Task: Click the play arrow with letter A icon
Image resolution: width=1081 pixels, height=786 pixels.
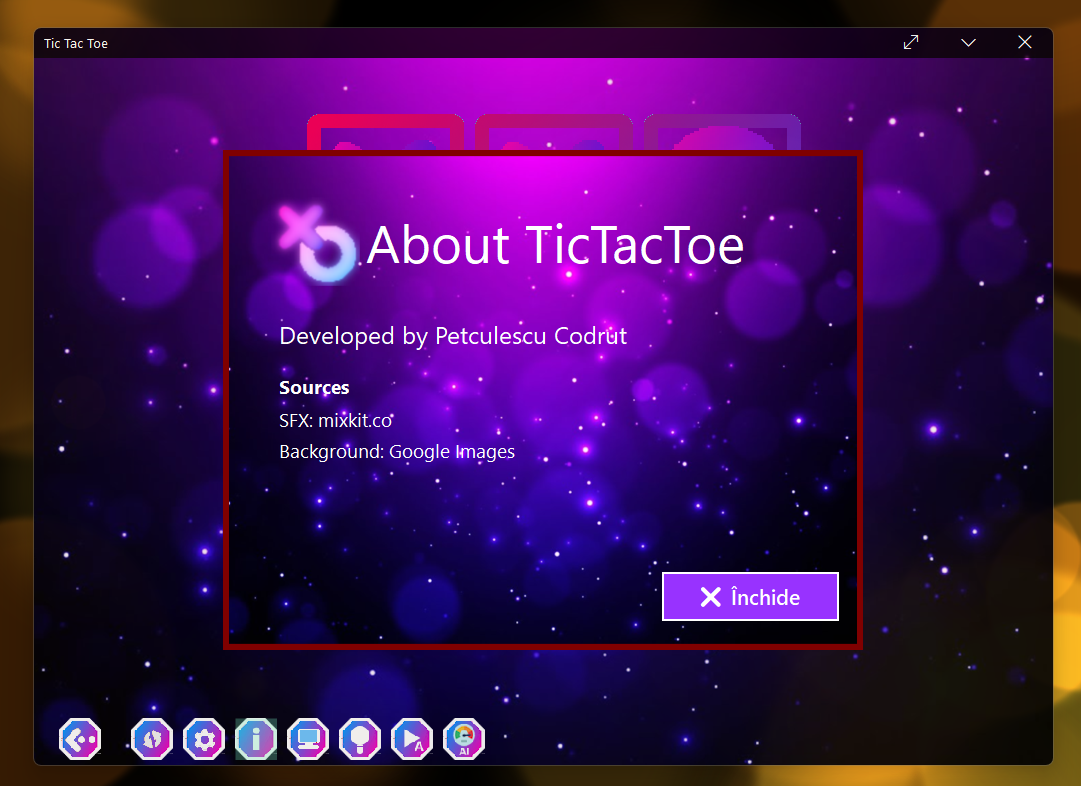Action: tap(412, 739)
